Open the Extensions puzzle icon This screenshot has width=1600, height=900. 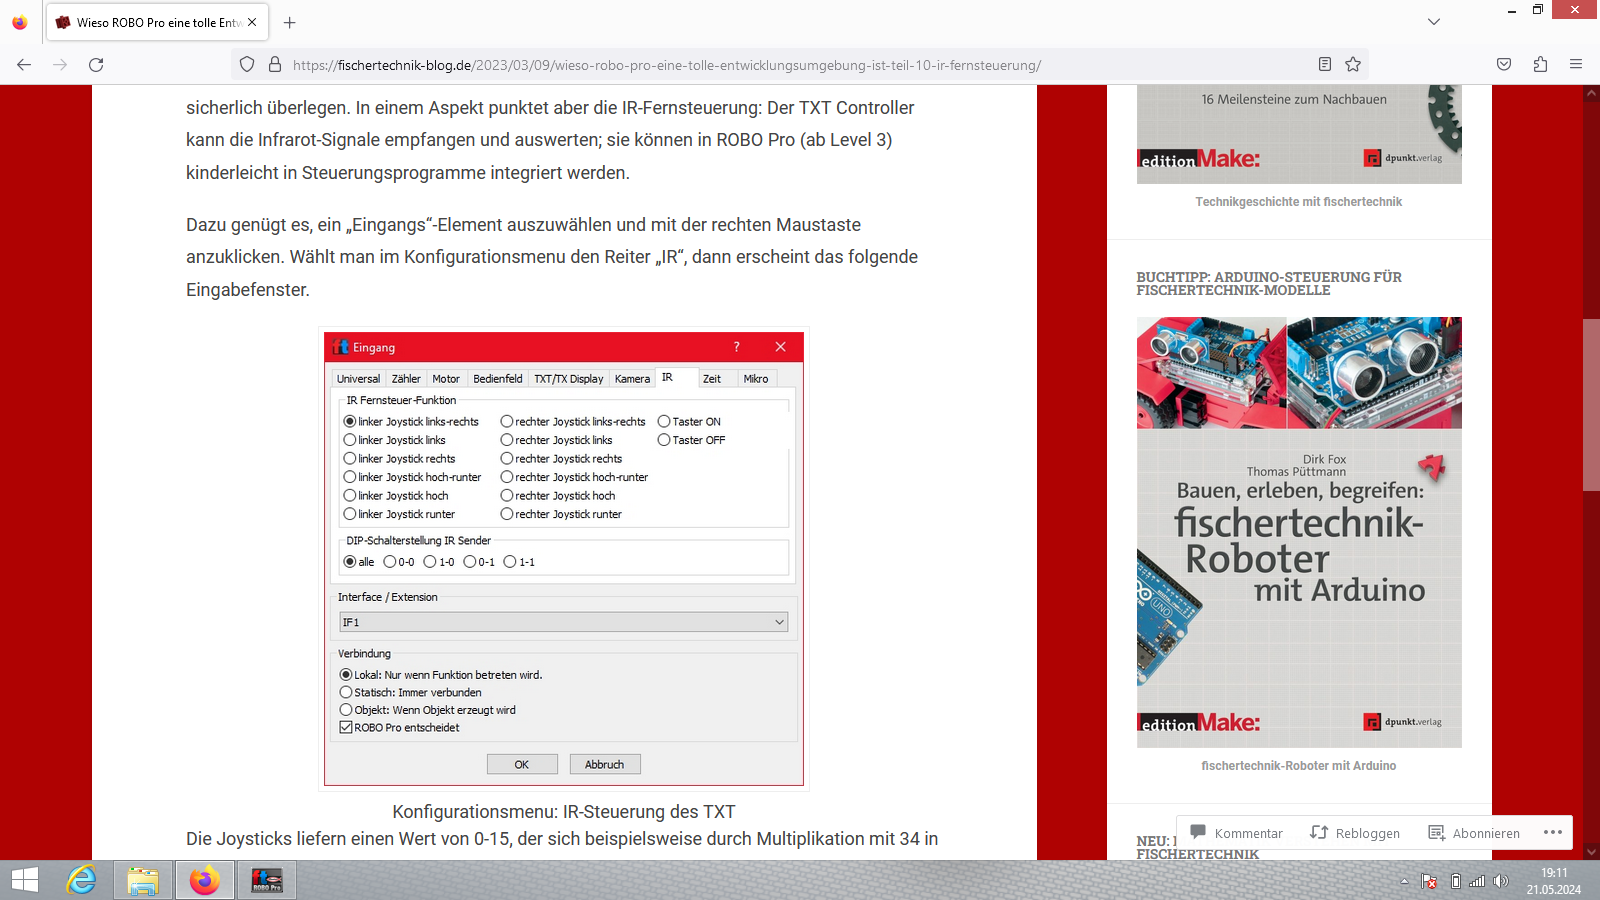(x=1540, y=65)
